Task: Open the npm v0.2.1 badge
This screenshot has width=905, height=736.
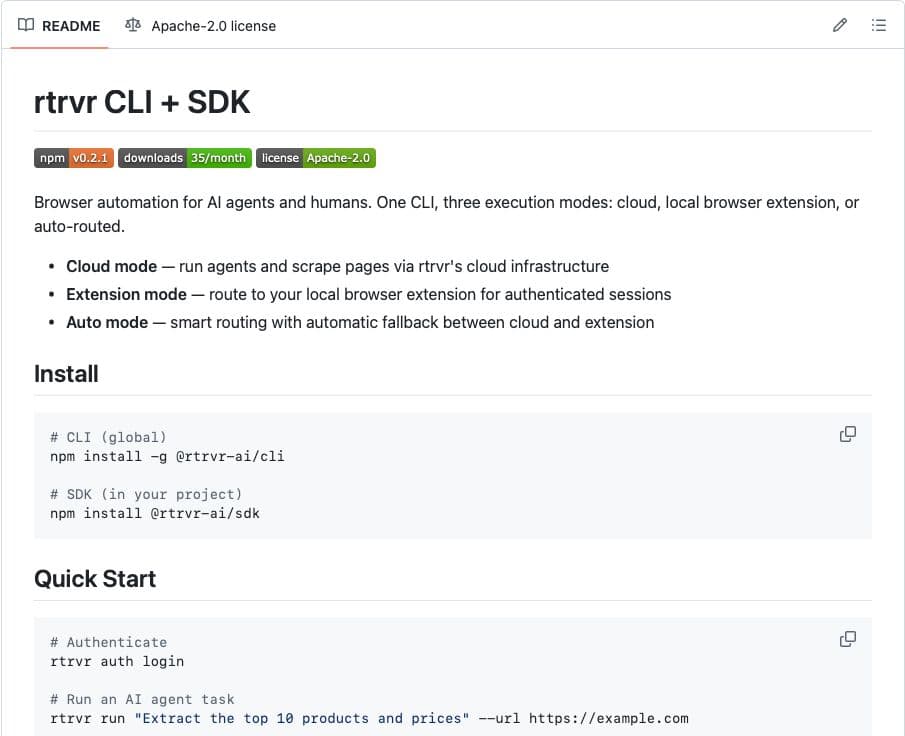Action: (74, 158)
